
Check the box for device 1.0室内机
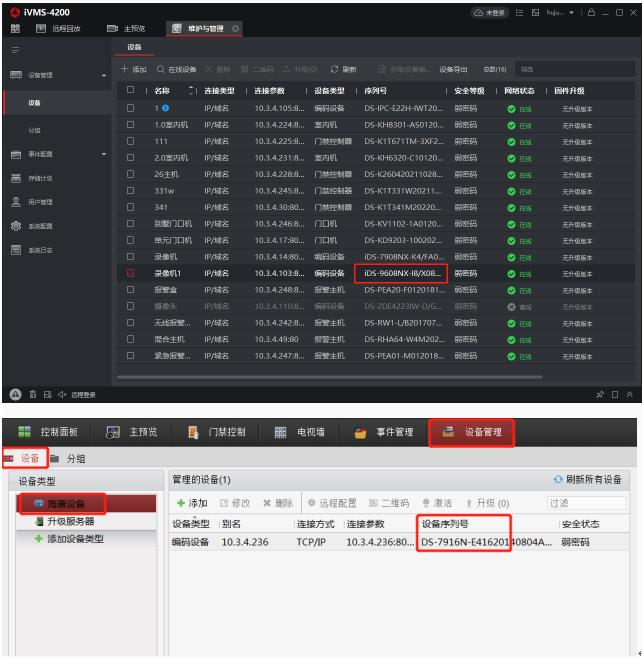[130, 125]
